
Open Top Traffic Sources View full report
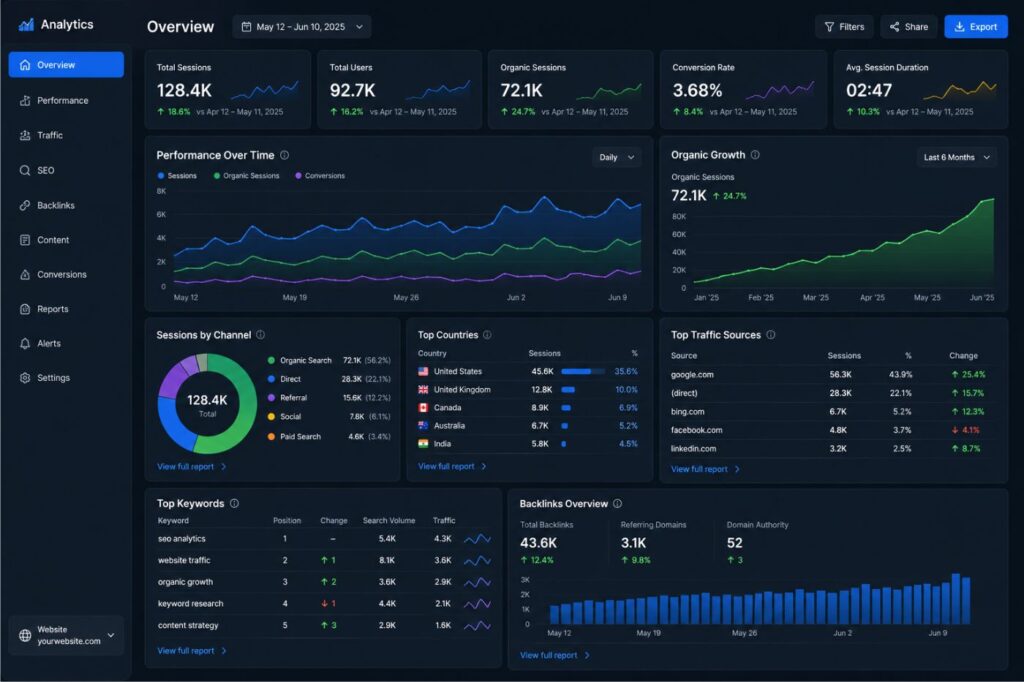click(705, 469)
